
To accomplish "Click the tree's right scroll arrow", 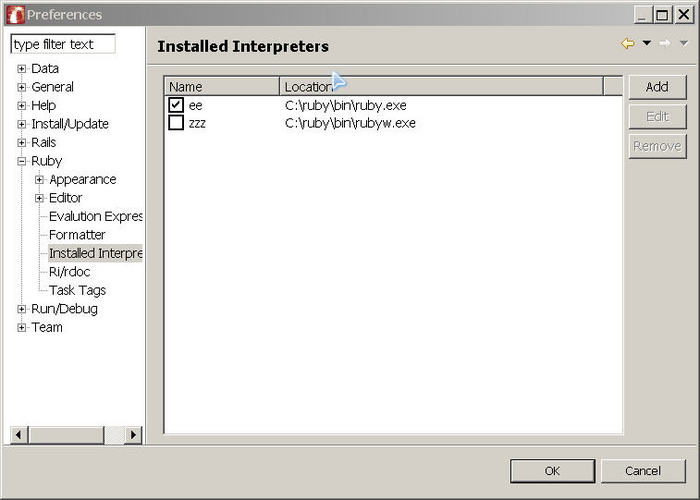I will 133,434.
